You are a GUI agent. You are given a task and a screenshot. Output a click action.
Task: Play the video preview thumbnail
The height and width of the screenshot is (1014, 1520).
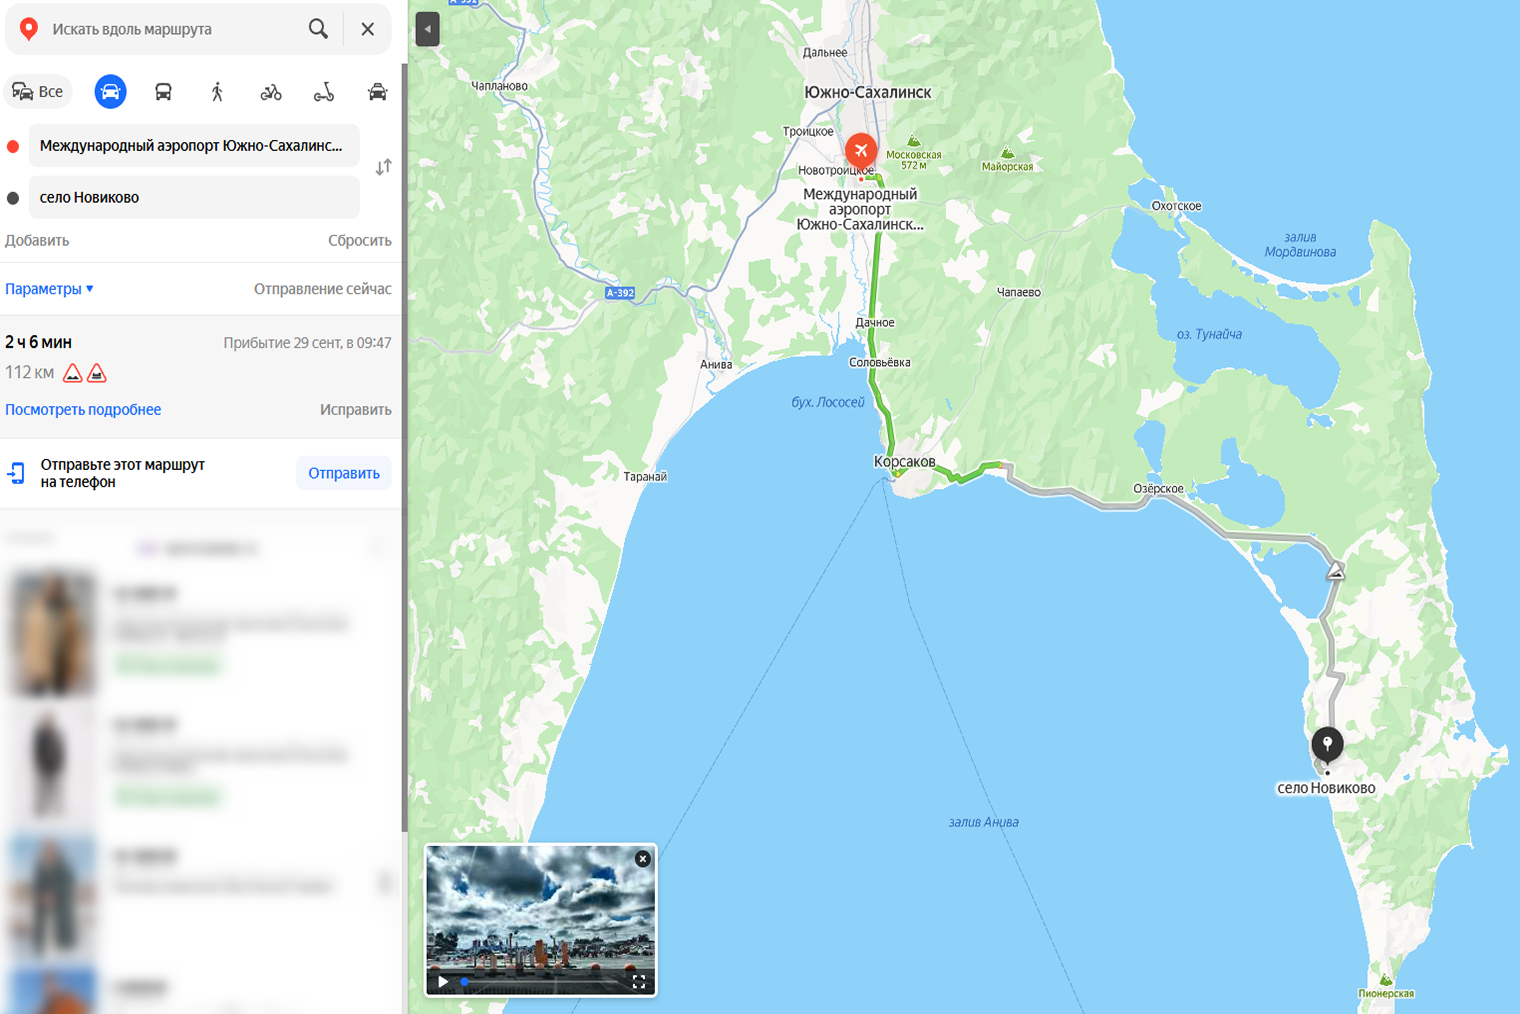tap(443, 981)
